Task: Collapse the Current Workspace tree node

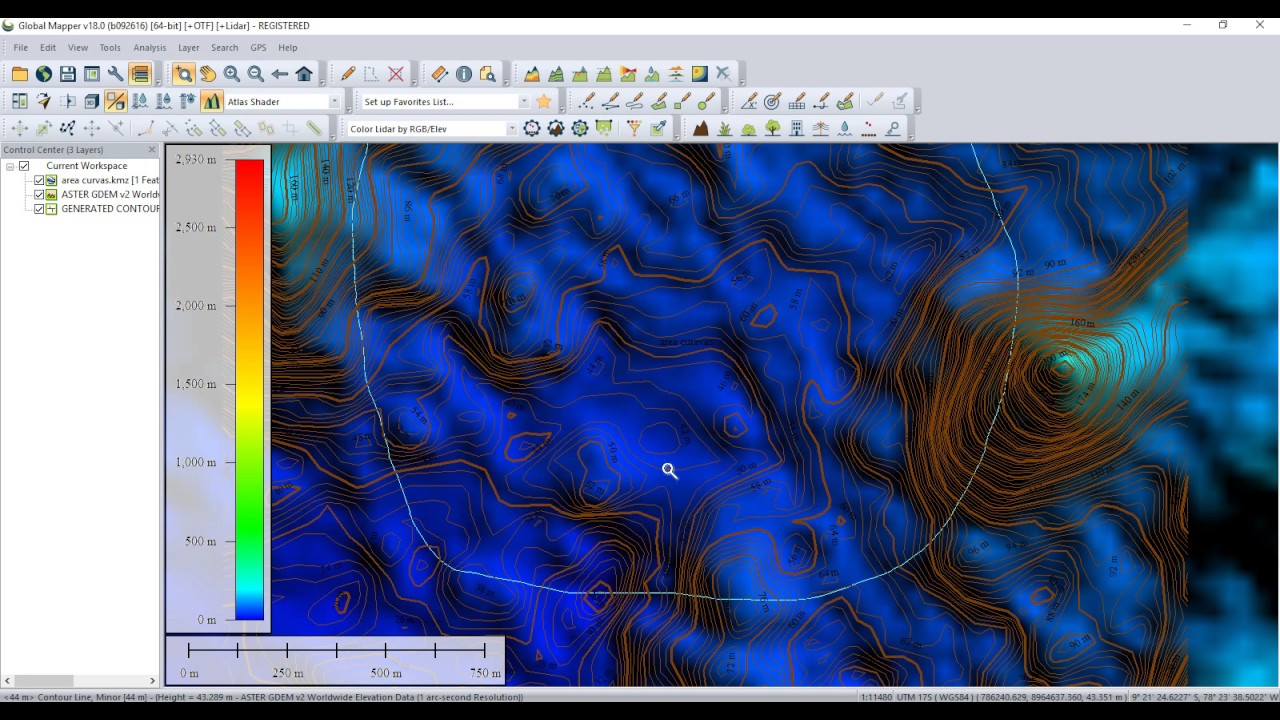Action: point(10,166)
